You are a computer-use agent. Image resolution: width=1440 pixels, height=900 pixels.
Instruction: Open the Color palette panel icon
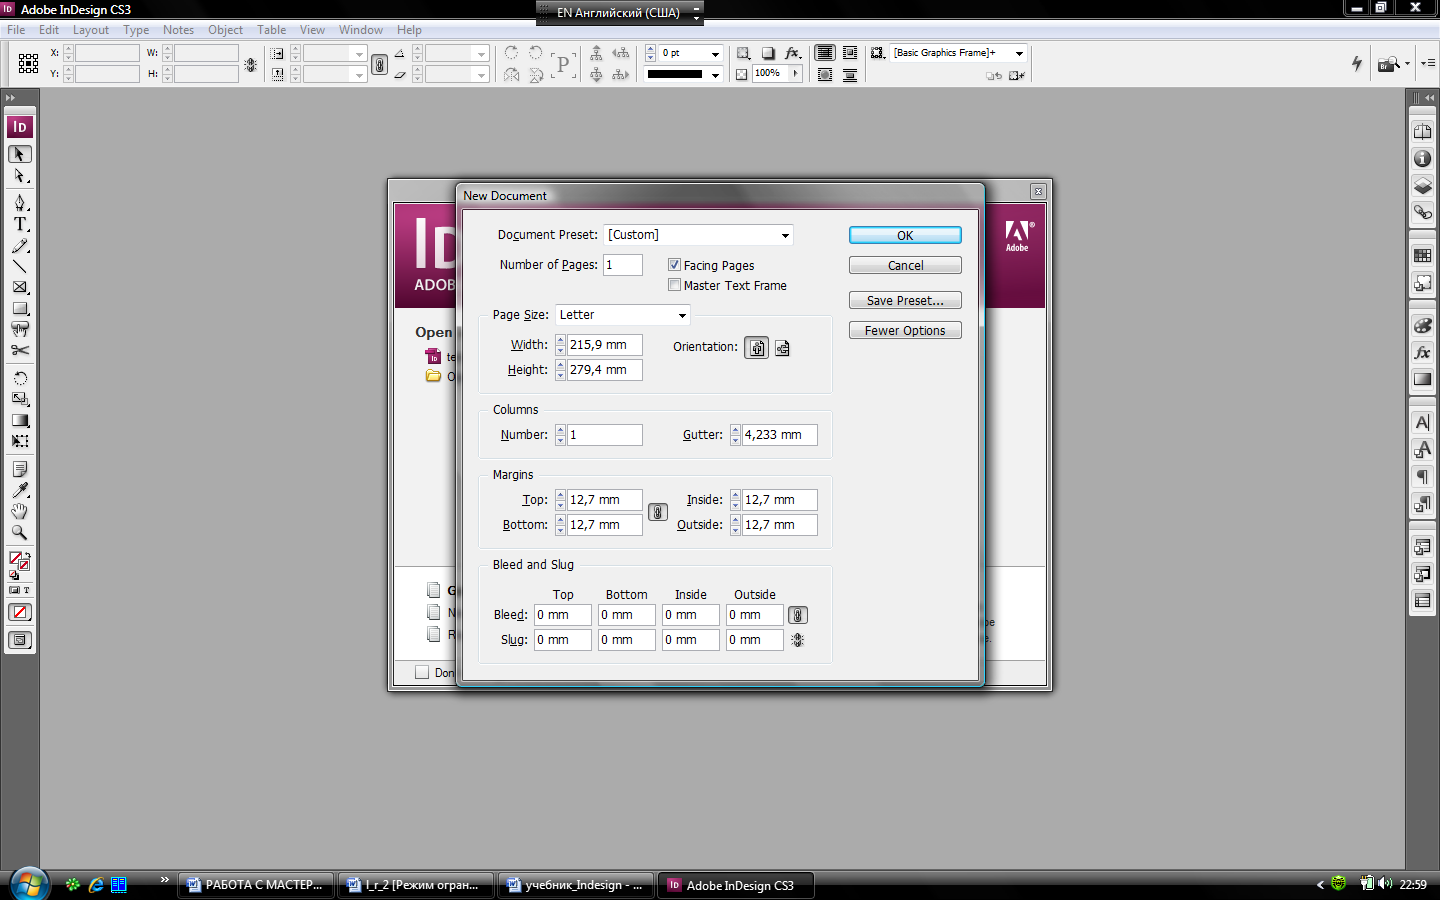tap(1422, 326)
